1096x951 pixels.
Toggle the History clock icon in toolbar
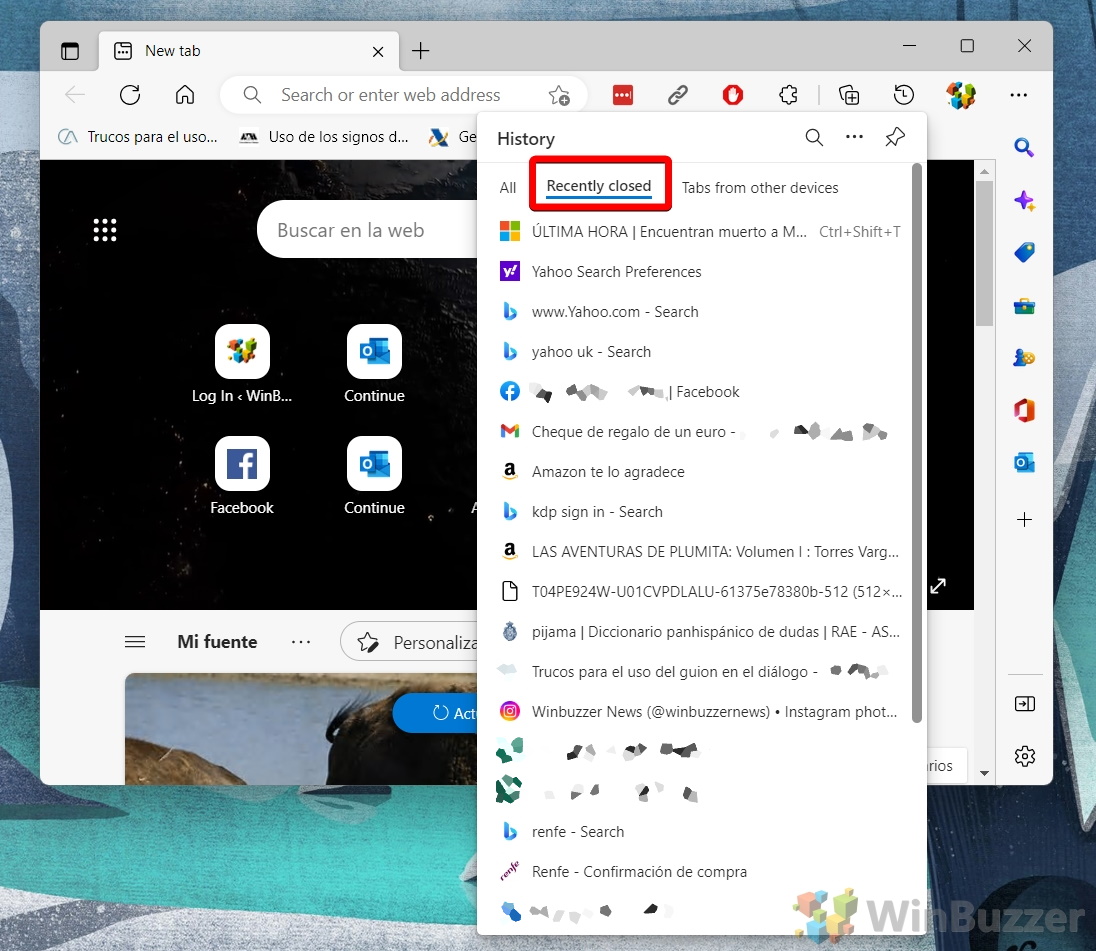tap(904, 94)
